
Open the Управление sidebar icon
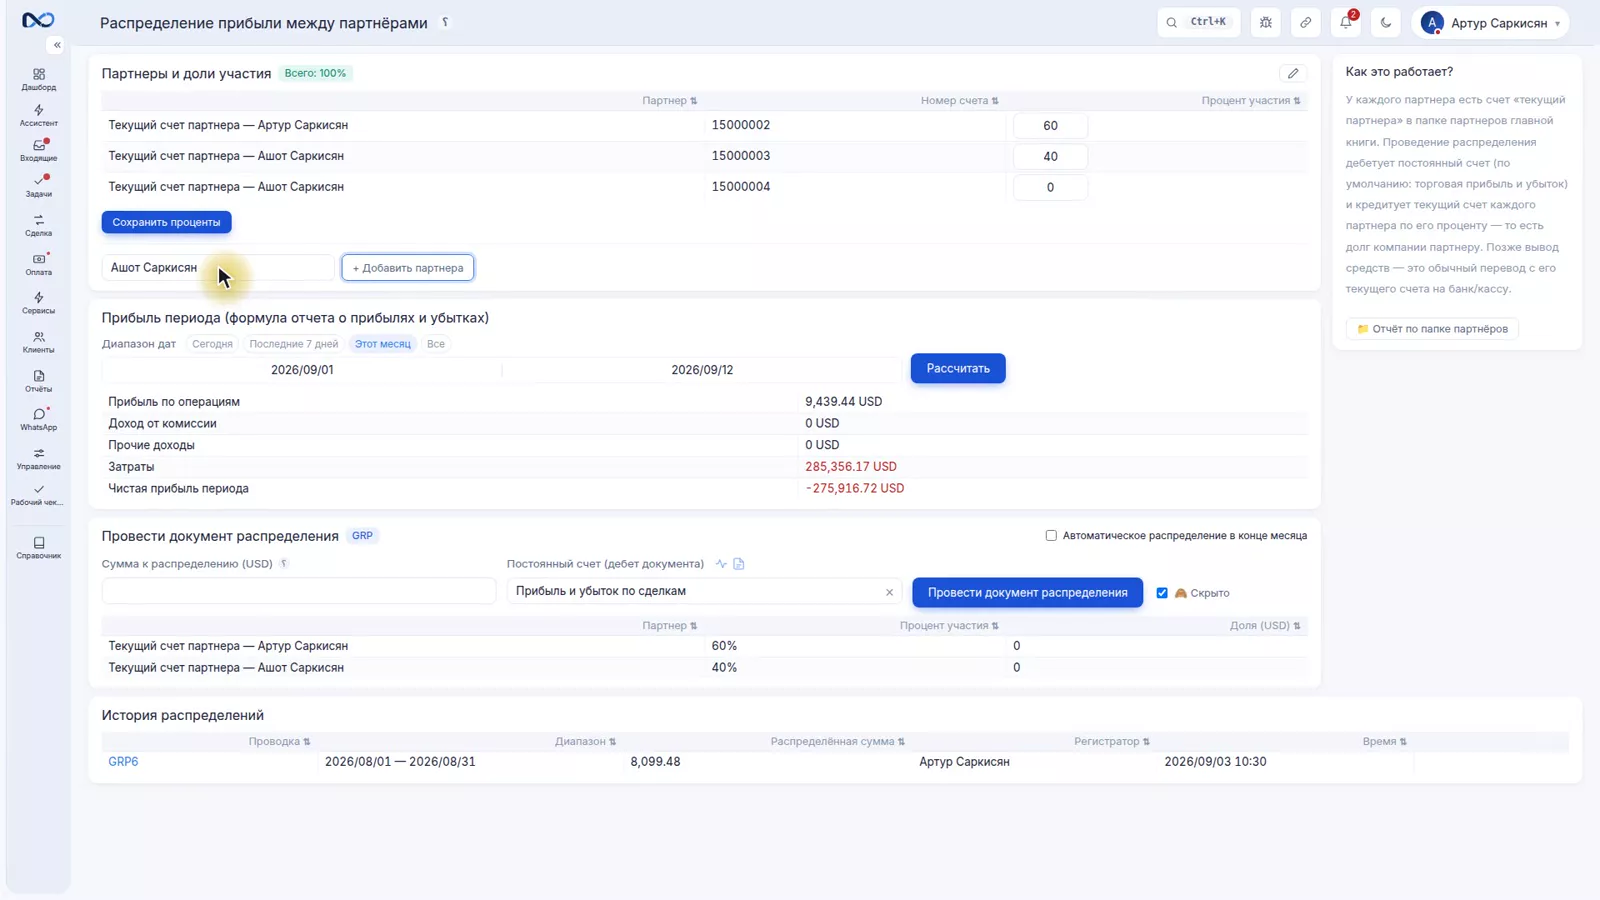(x=39, y=459)
